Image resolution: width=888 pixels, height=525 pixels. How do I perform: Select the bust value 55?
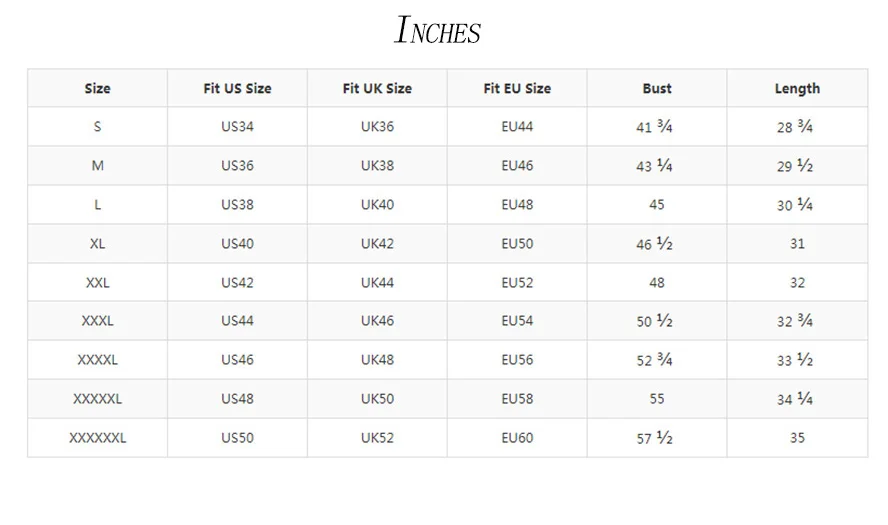pos(657,399)
